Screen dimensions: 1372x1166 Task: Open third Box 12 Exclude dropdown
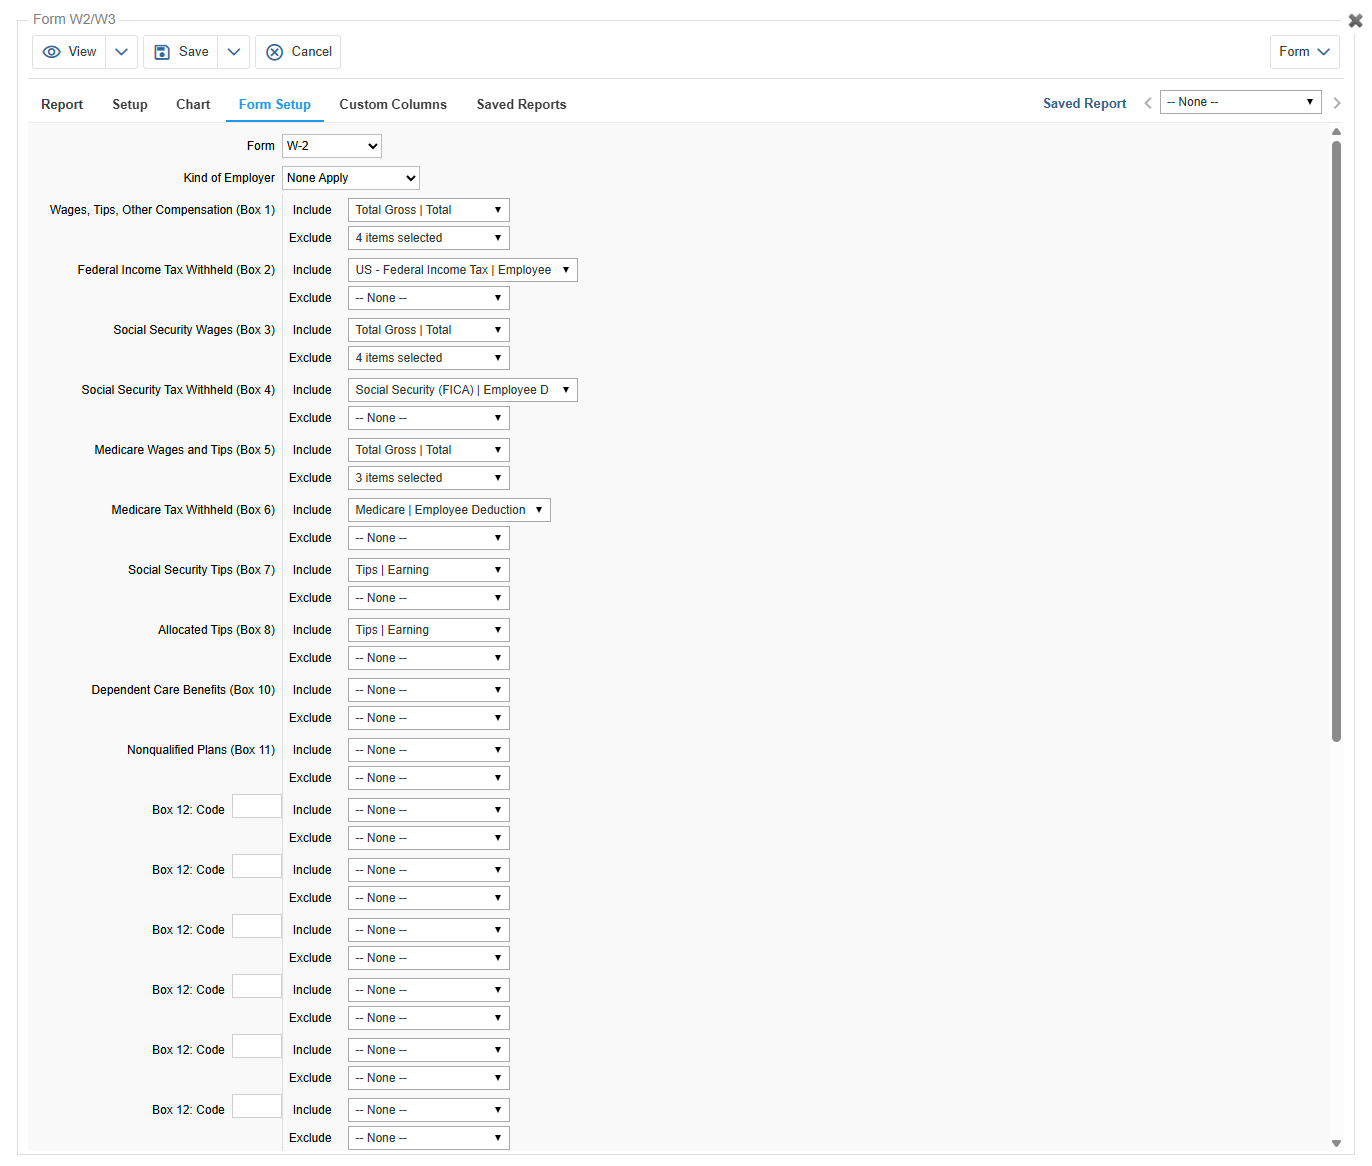(429, 958)
